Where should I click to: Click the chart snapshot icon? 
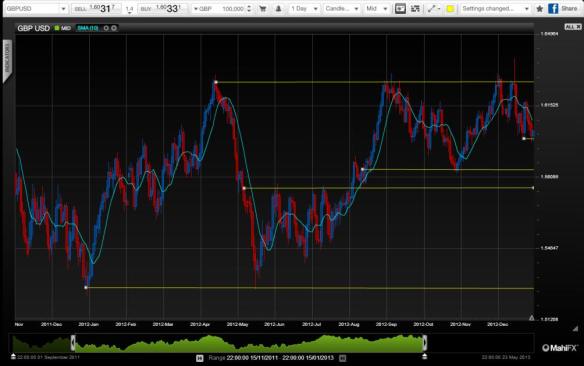click(400, 9)
